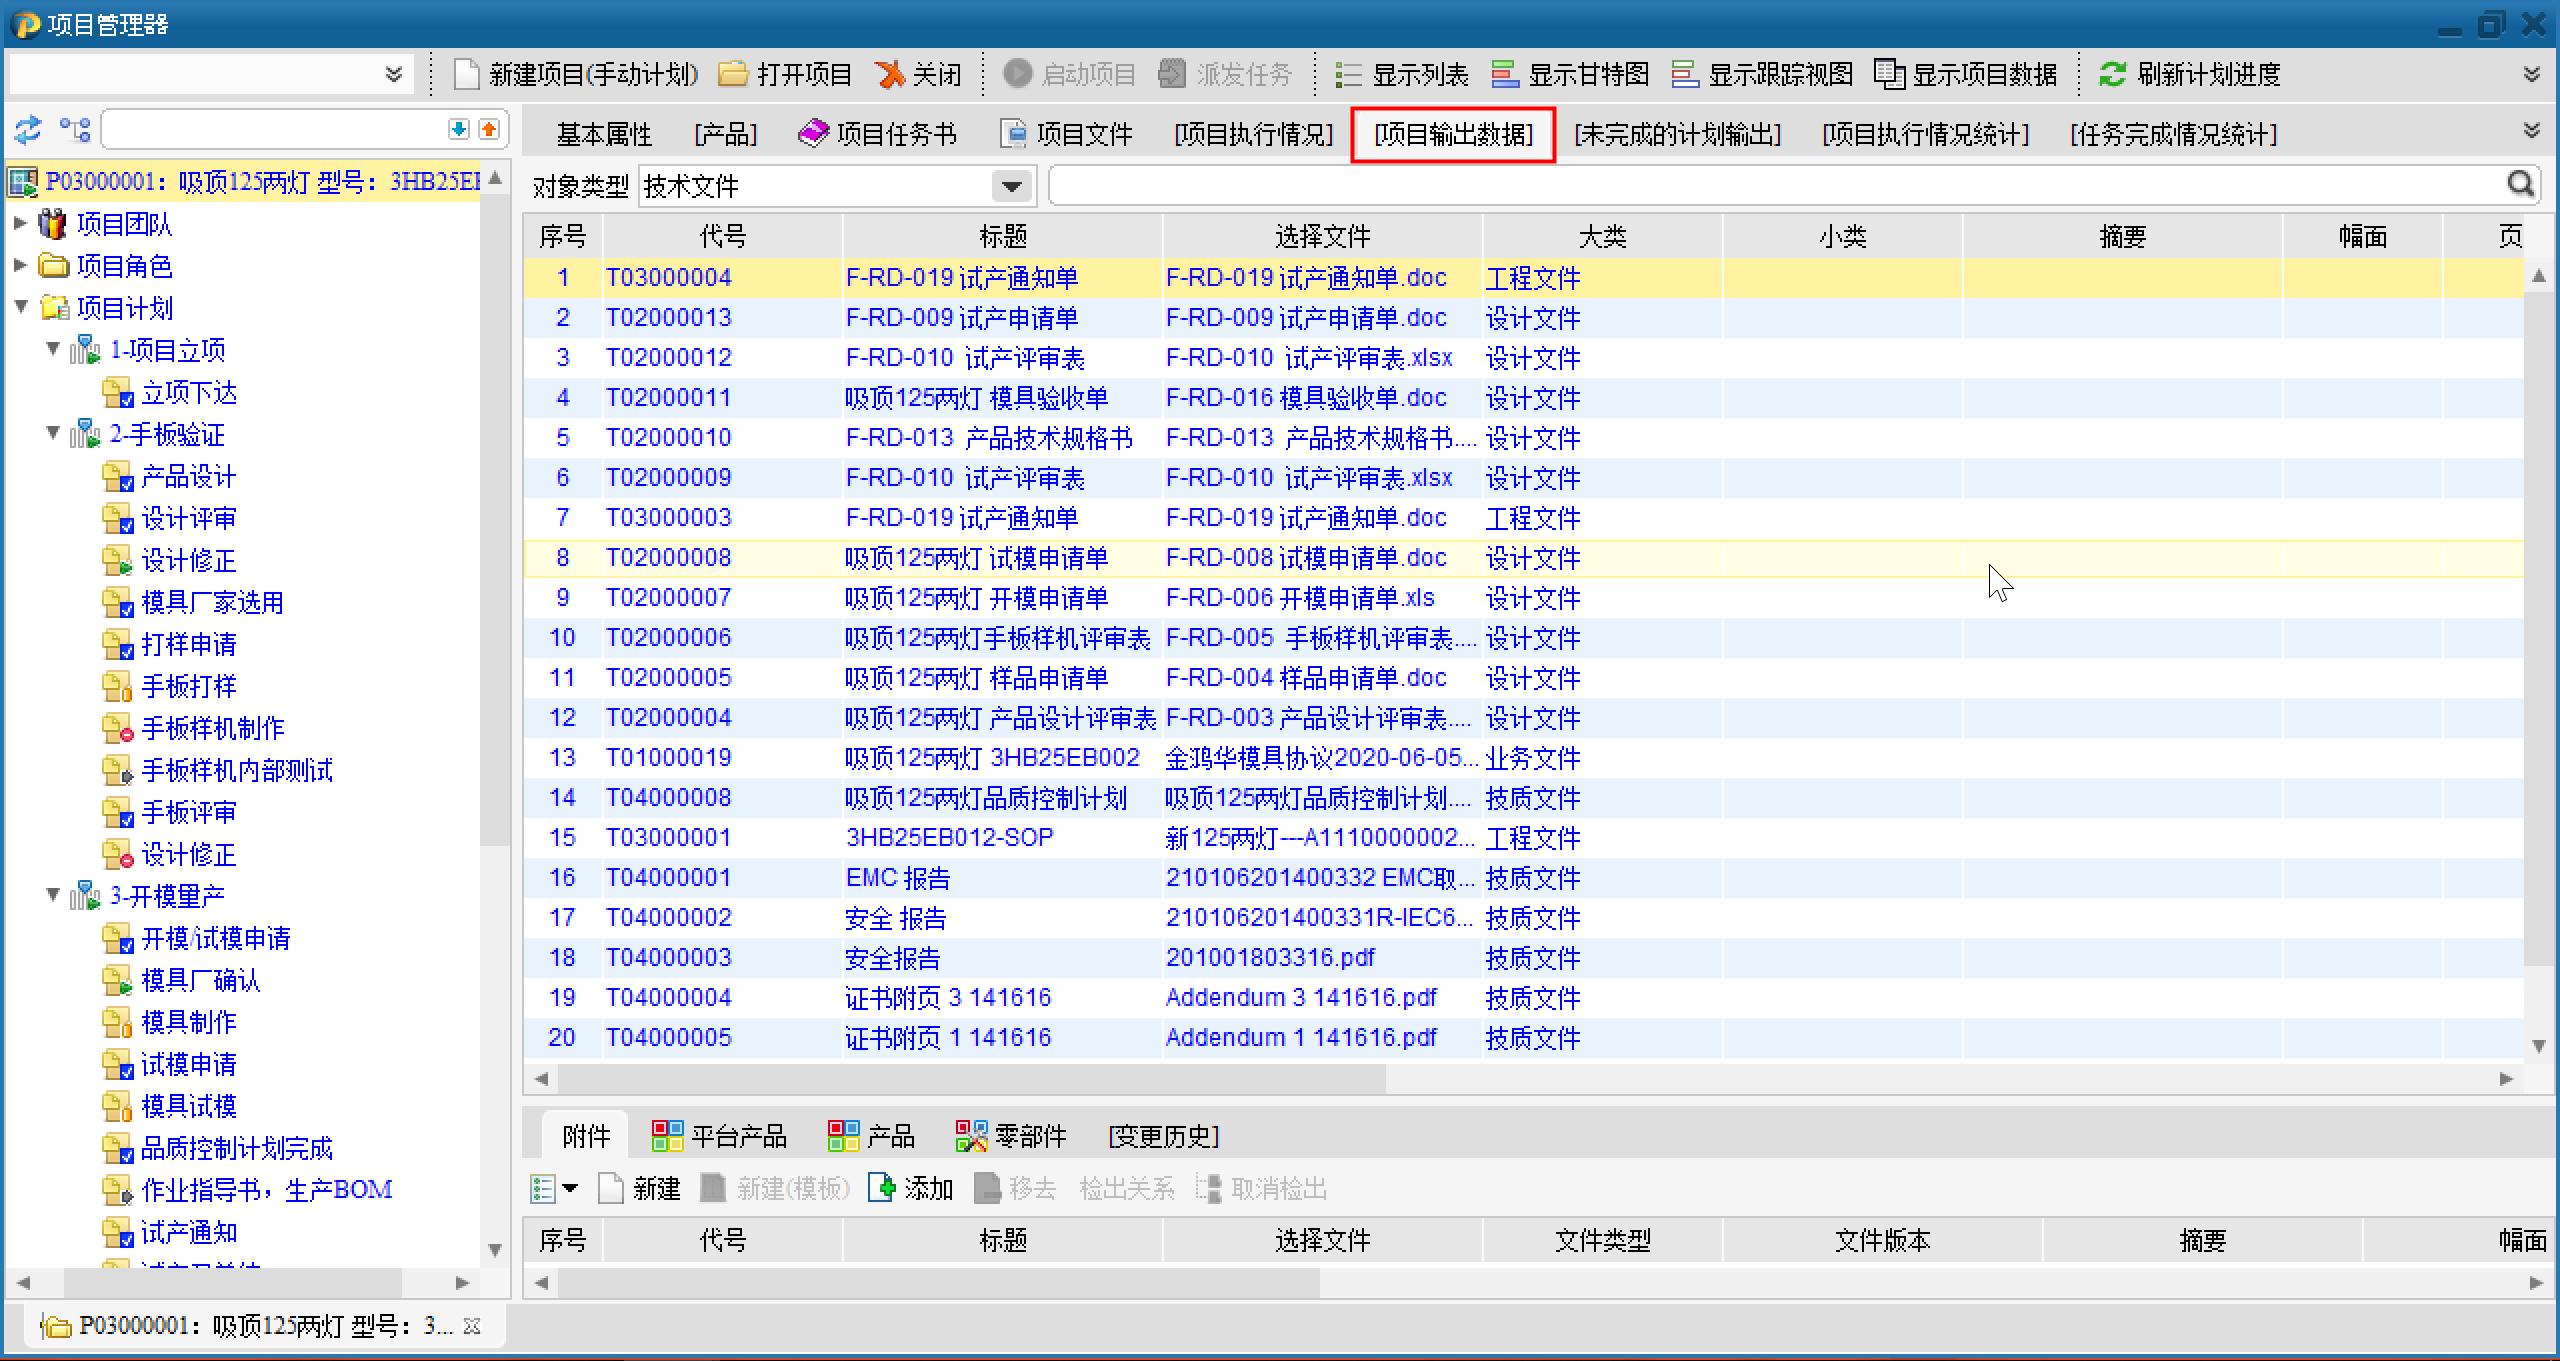
Task: Click the orange up-arrow icon in tree search
Action: click(x=489, y=130)
